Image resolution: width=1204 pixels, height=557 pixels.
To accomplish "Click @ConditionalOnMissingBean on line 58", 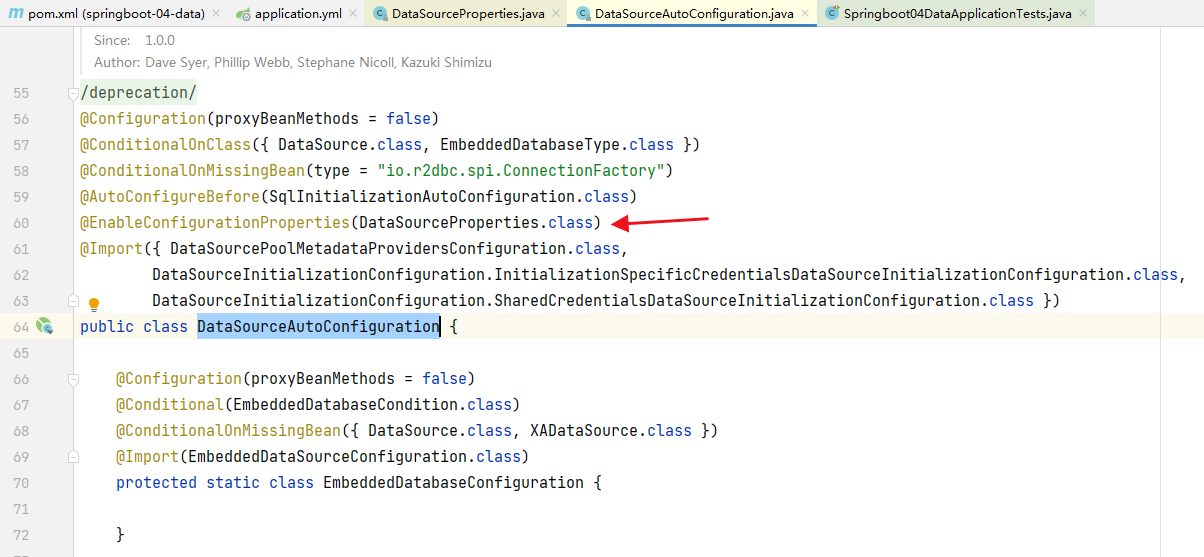I will 193,171.
